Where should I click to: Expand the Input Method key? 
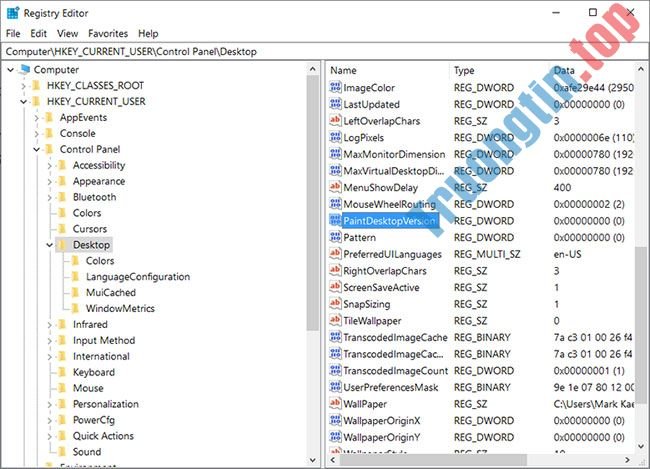49,340
